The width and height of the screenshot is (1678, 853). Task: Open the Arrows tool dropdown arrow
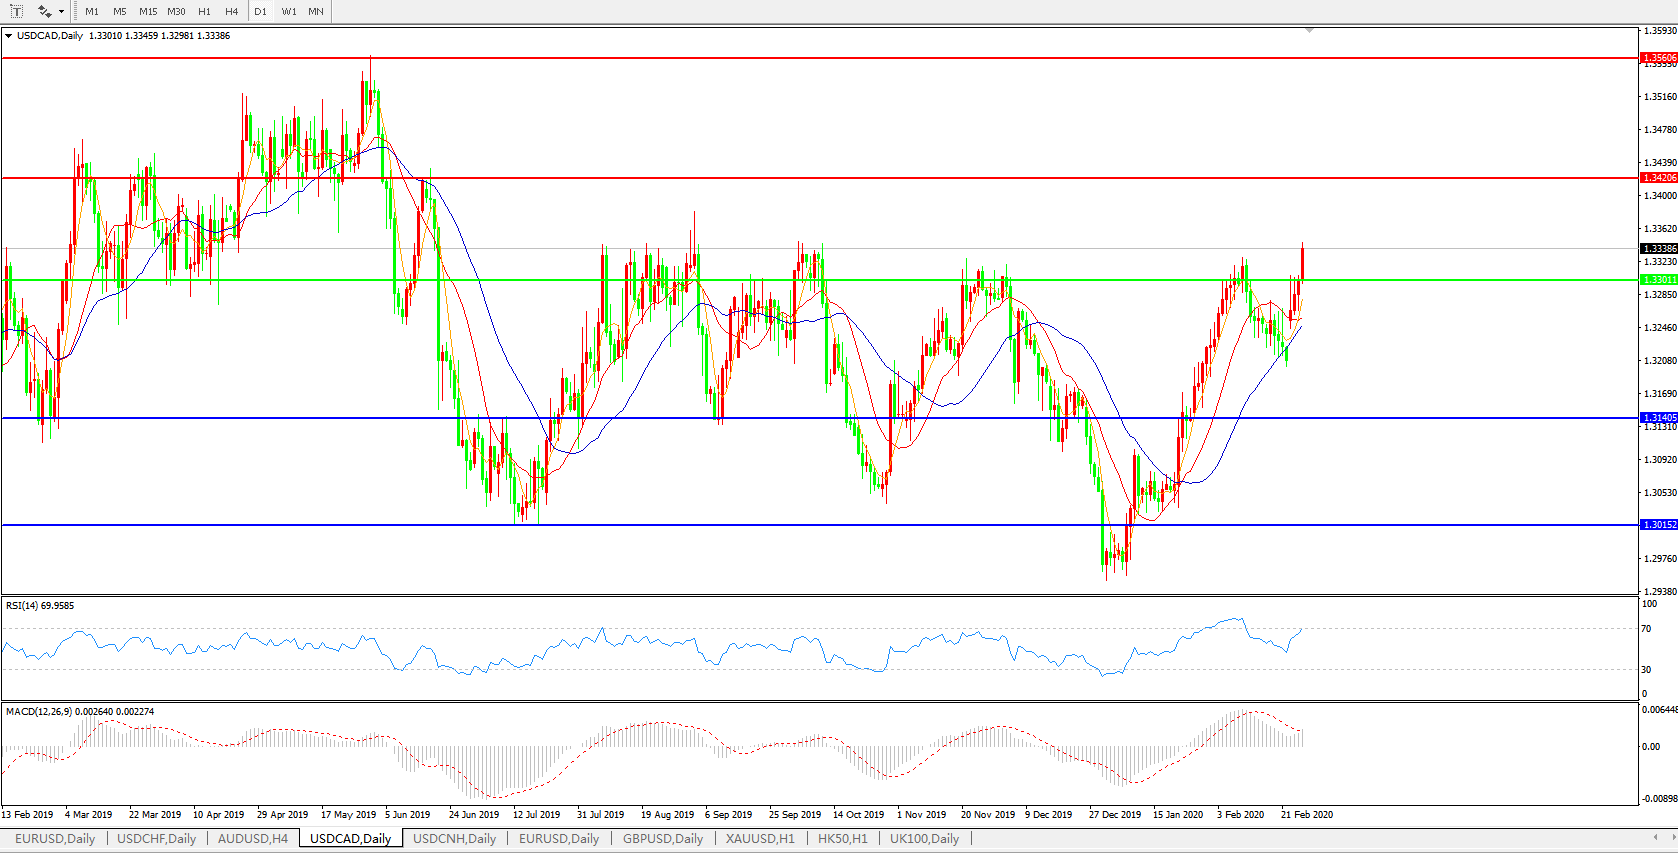(62, 12)
